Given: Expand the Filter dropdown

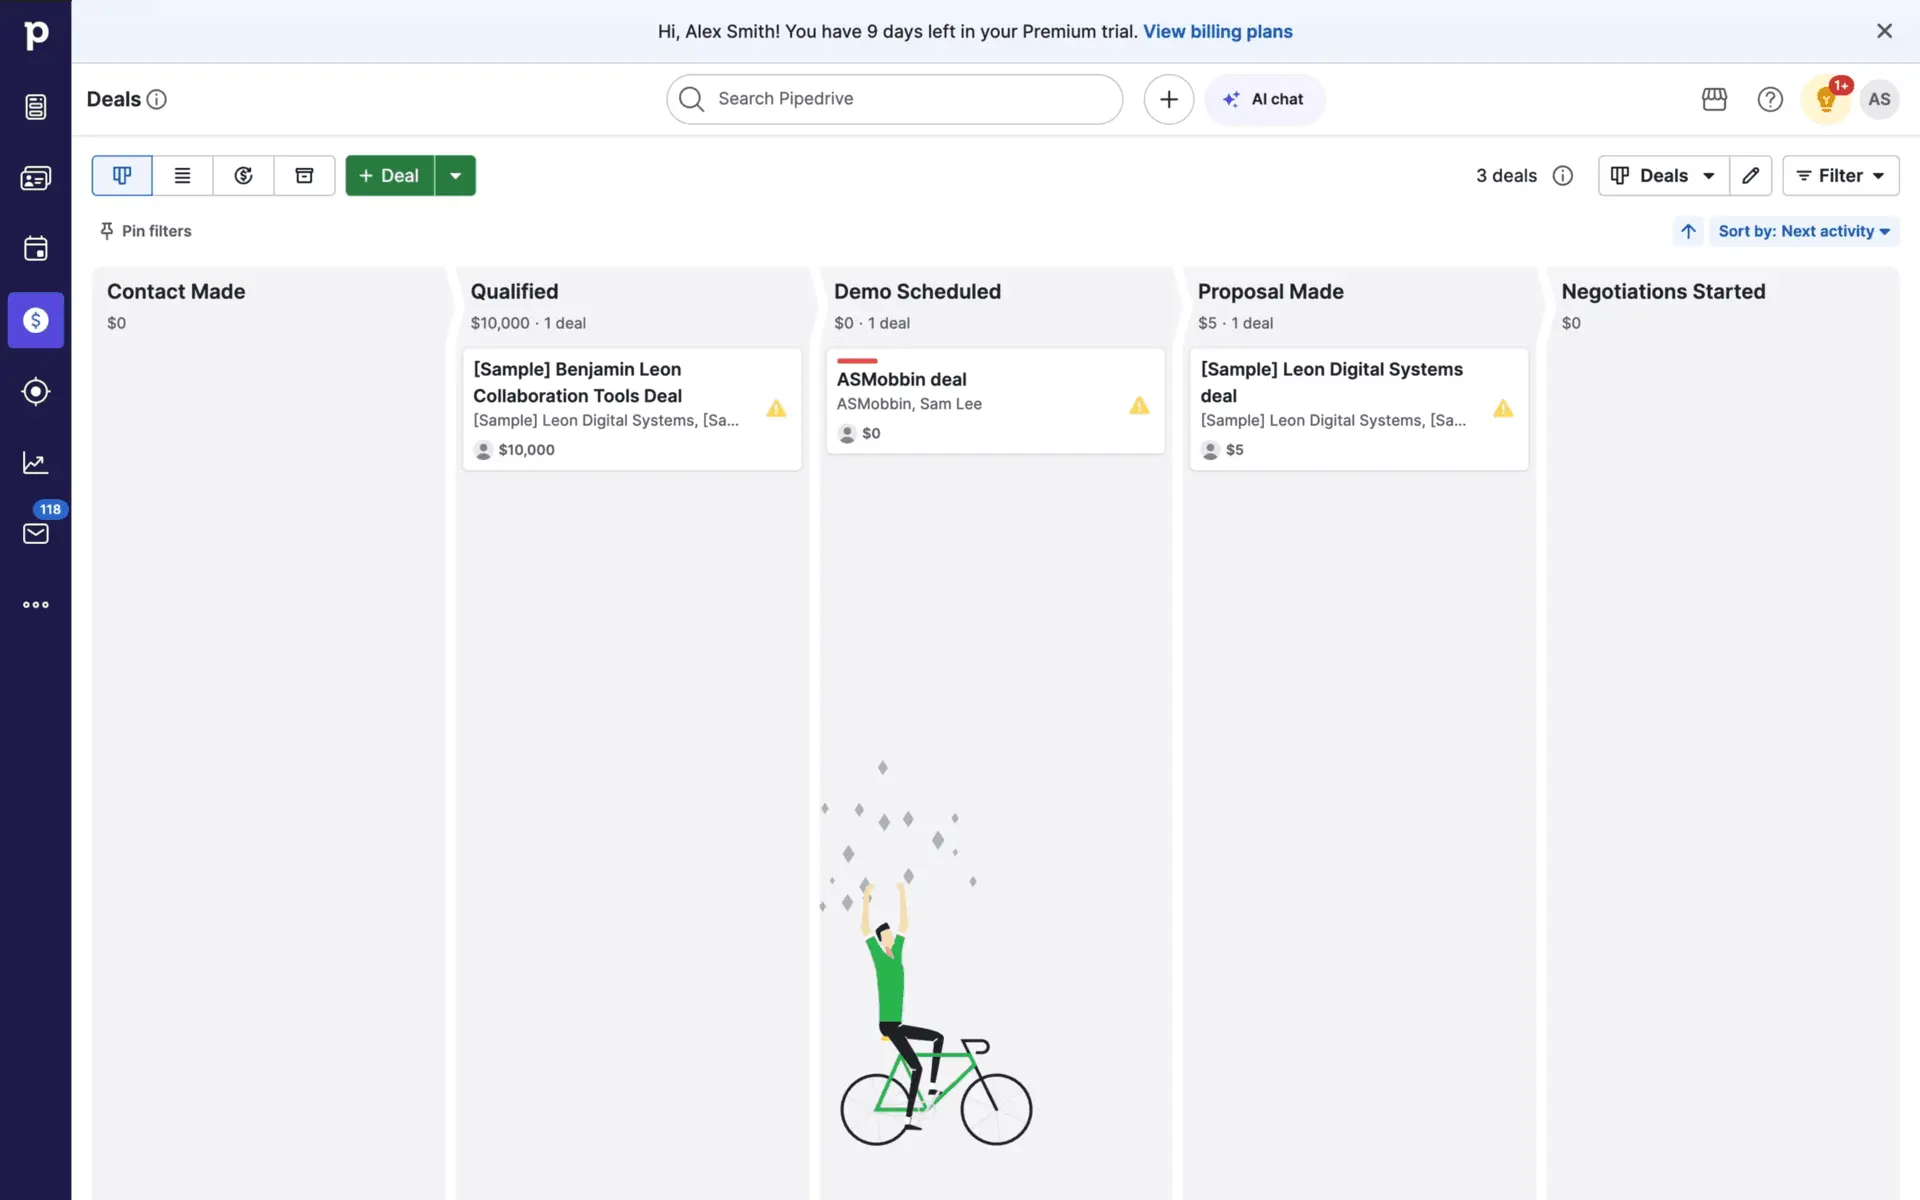Looking at the screenshot, I should click(x=1840, y=176).
